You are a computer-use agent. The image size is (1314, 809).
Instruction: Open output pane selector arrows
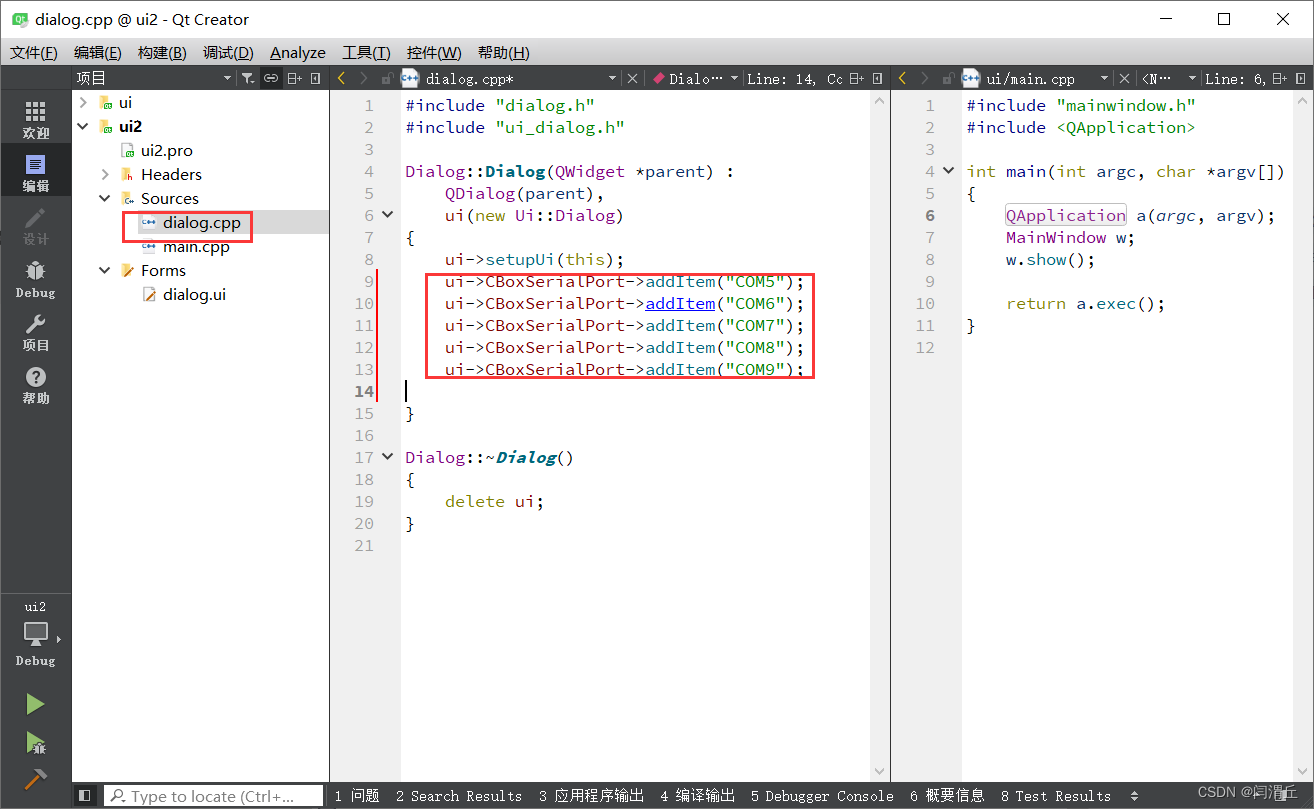1134,796
